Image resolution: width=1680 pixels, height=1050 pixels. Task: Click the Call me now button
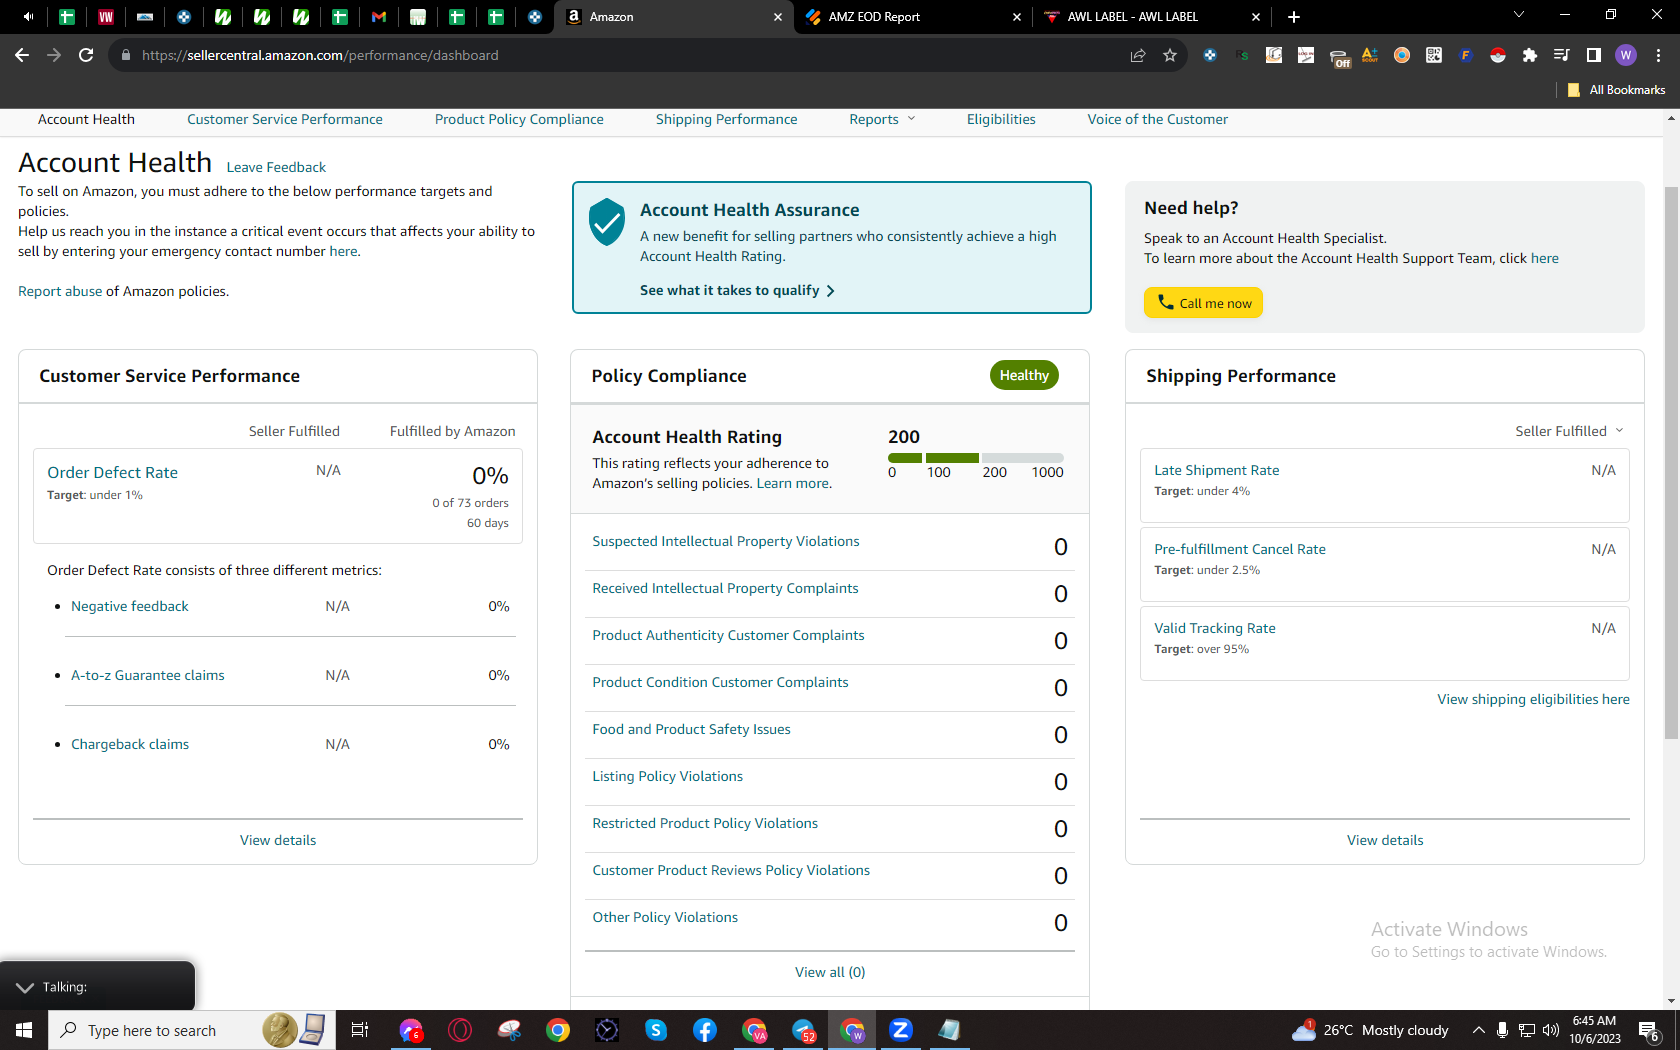1203,303
